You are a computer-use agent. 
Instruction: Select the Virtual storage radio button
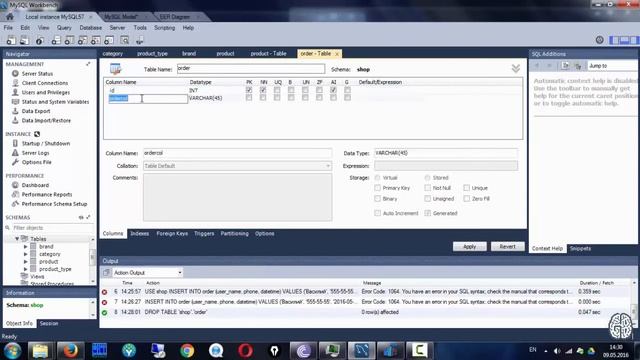pyautogui.click(x=378, y=178)
